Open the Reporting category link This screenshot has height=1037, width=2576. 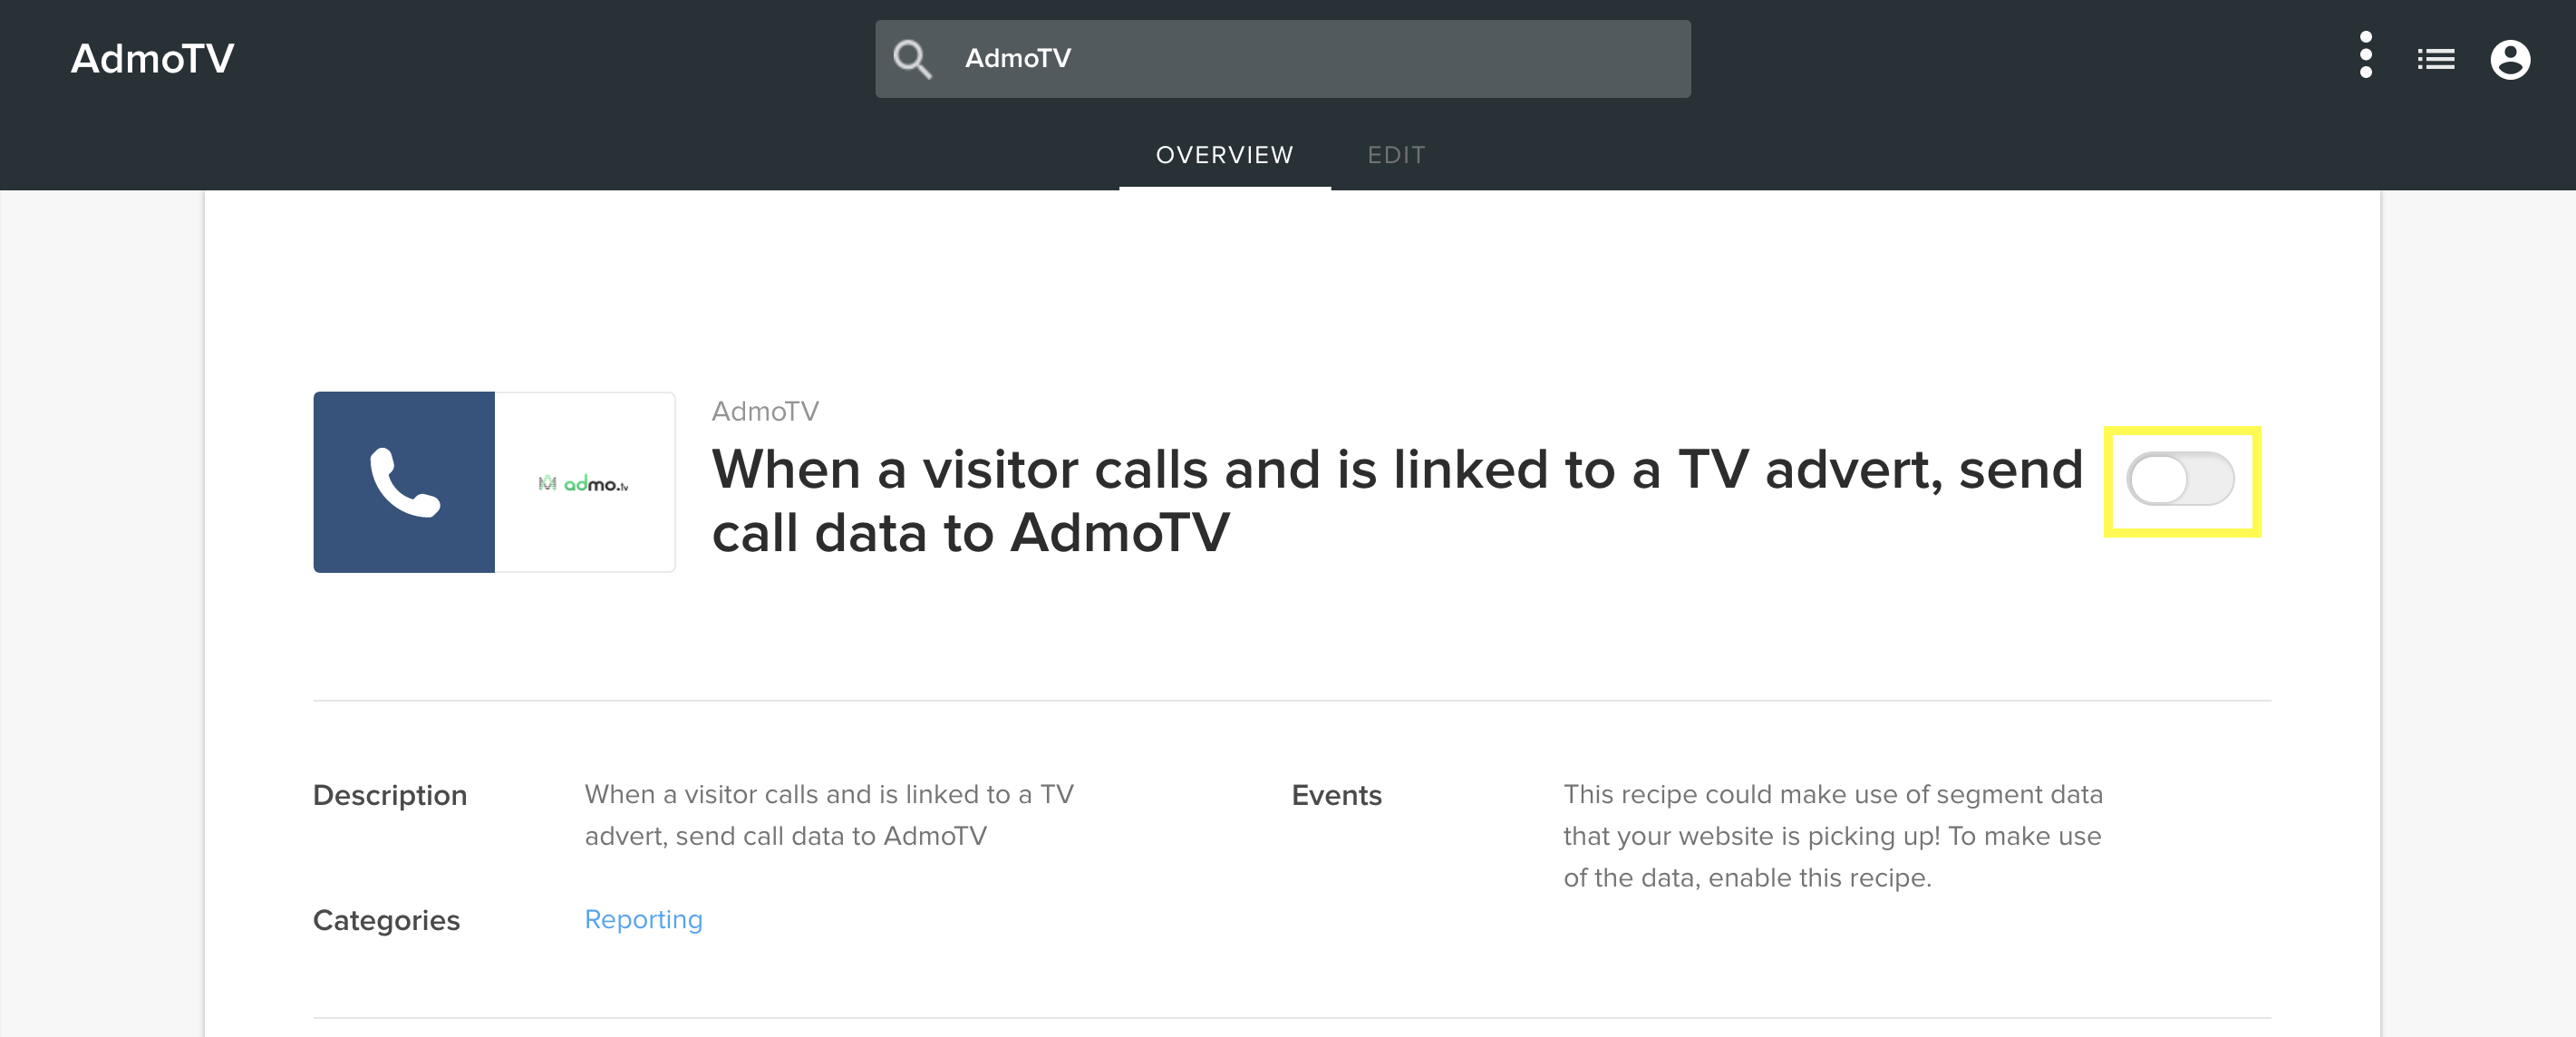(x=643, y=919)
